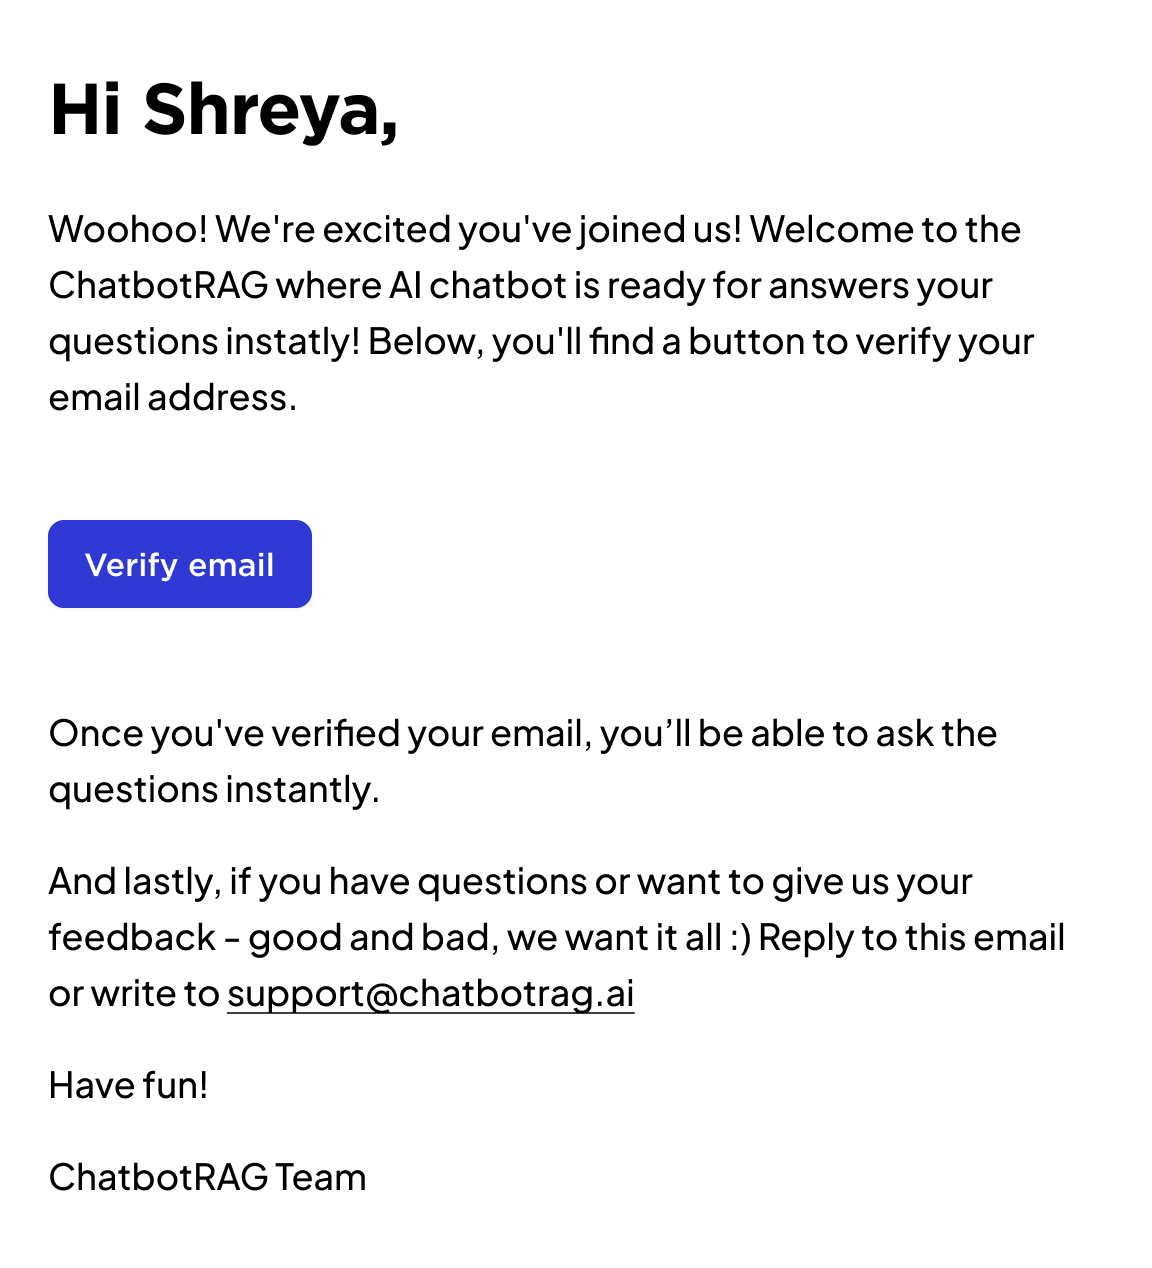Click the blue Verify email button

point(180,564)
